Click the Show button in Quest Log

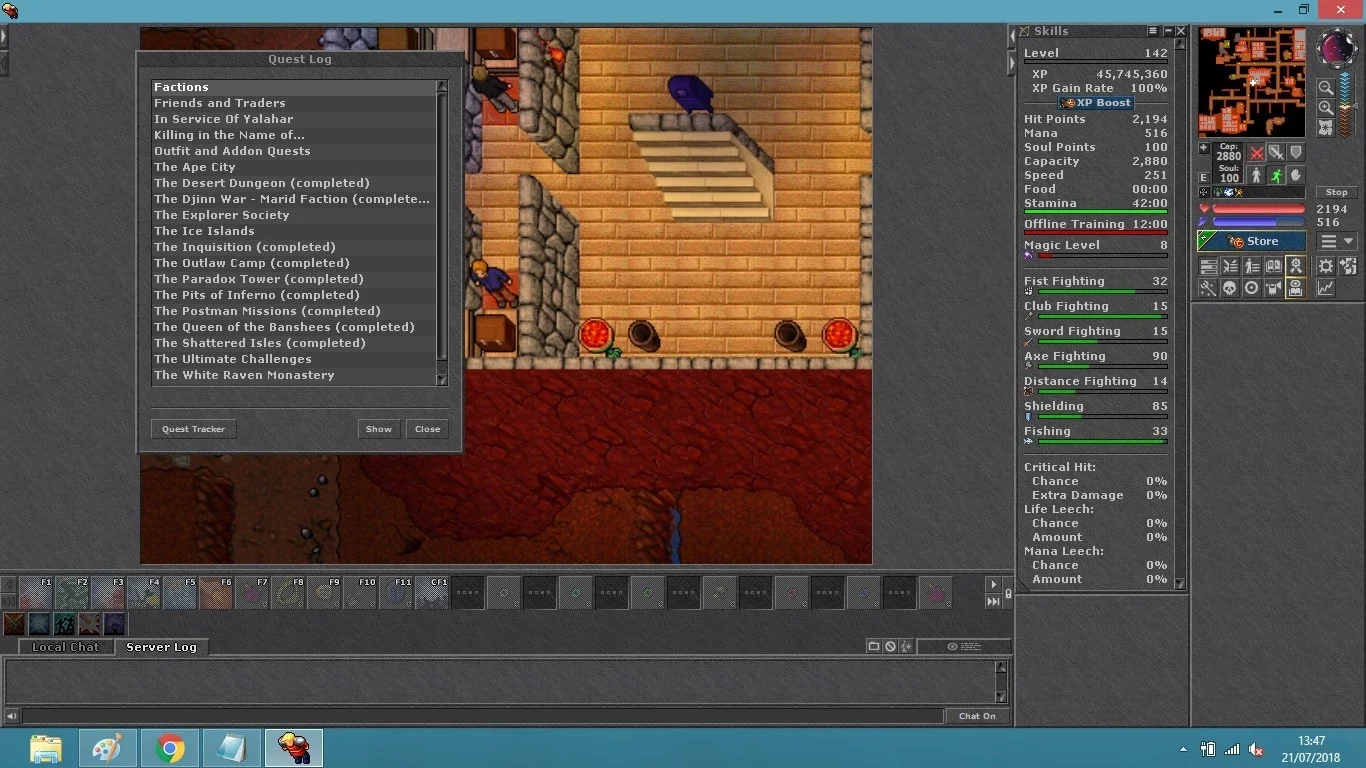(x=379, y=429)
